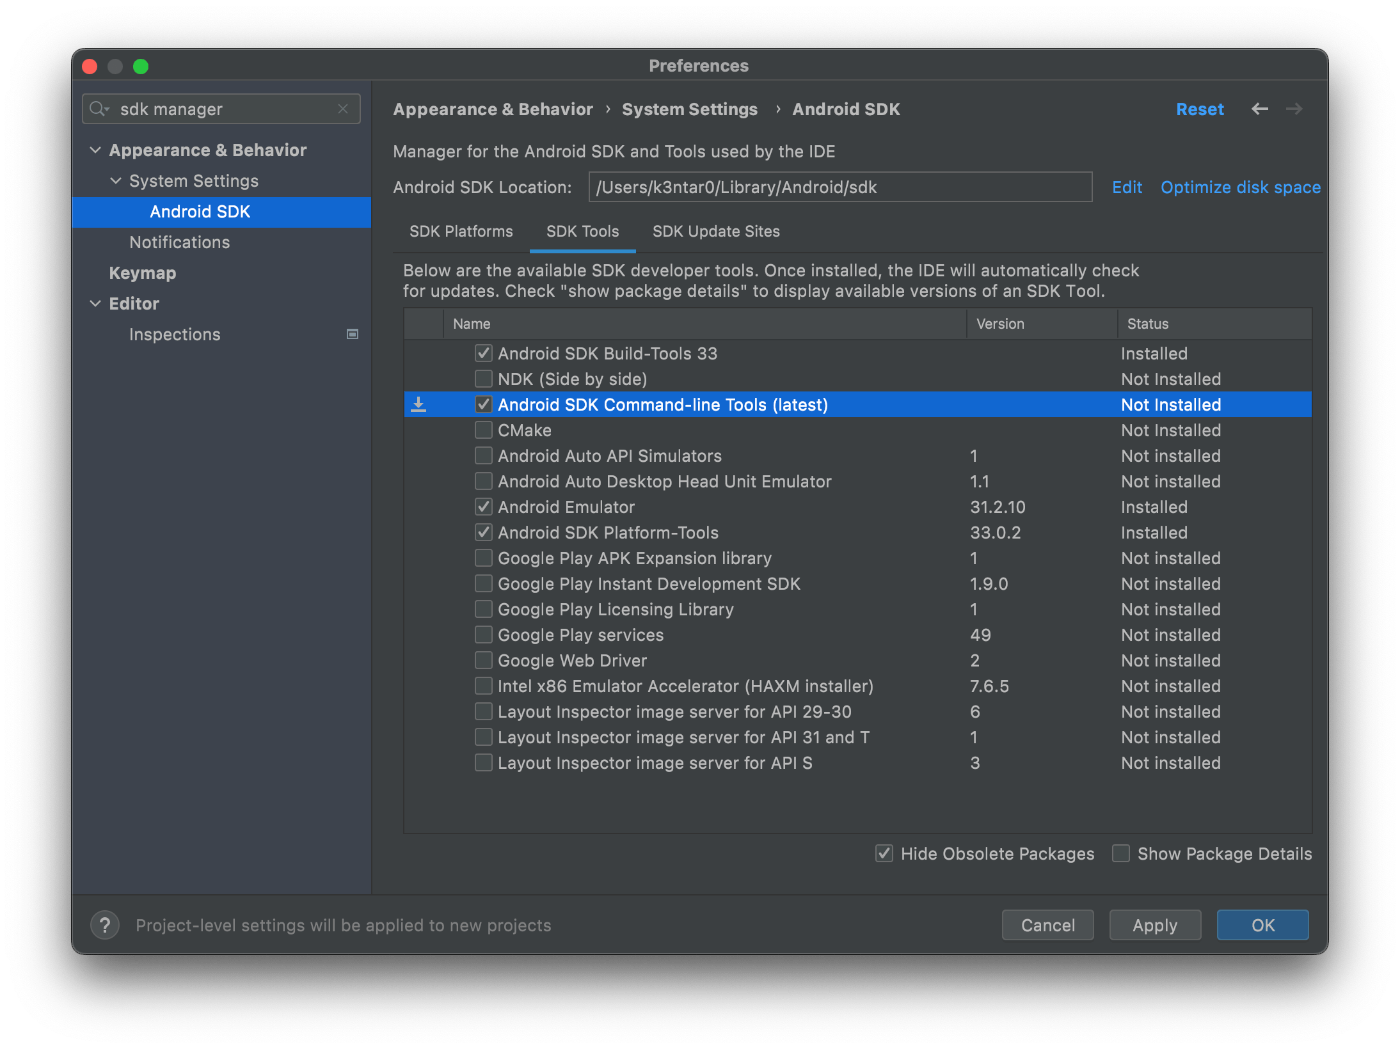This screenshot has height=1049, width=1400.
Task: Uncheck Android SDK Build-Tools 33
Action: [x=484, y=353]
